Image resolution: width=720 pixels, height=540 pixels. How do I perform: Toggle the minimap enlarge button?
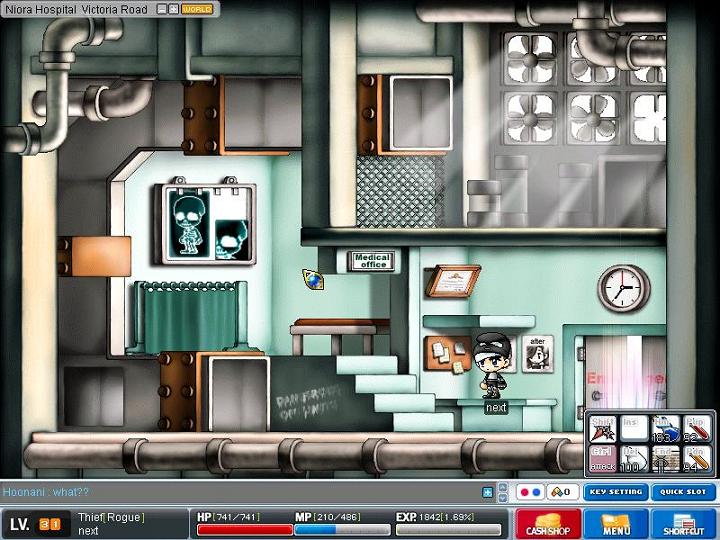tap(173, 9)
